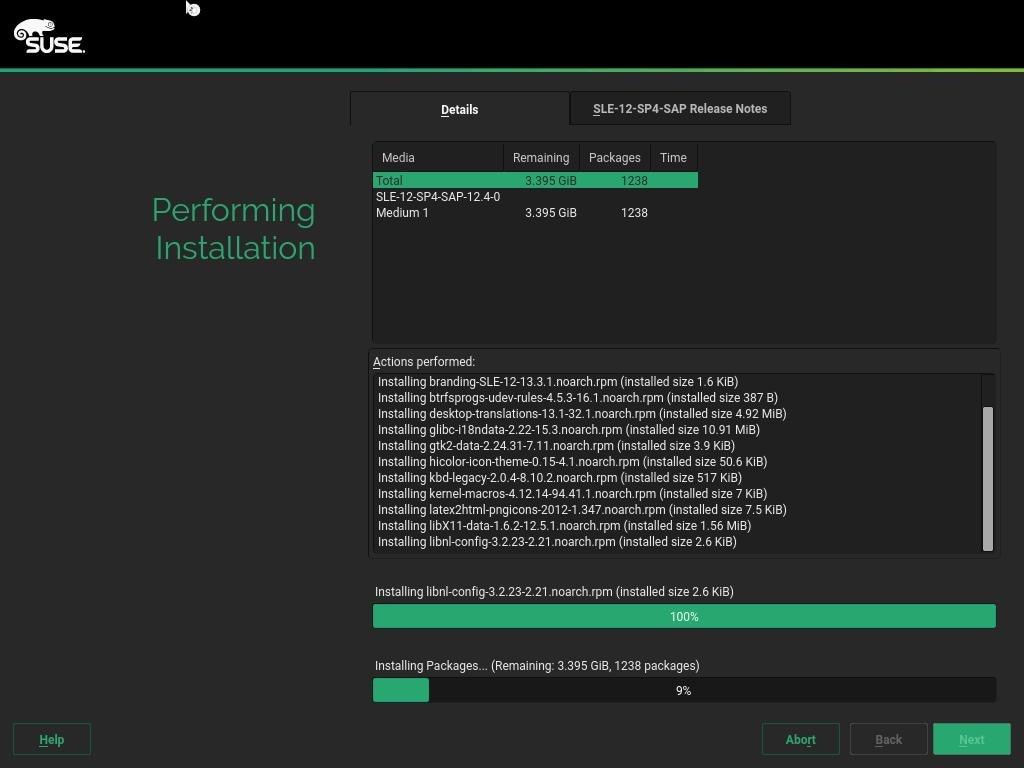Click the glibc-i18ndata log entry
This screenshot has width=1024, height=768.
coord(568,430)
